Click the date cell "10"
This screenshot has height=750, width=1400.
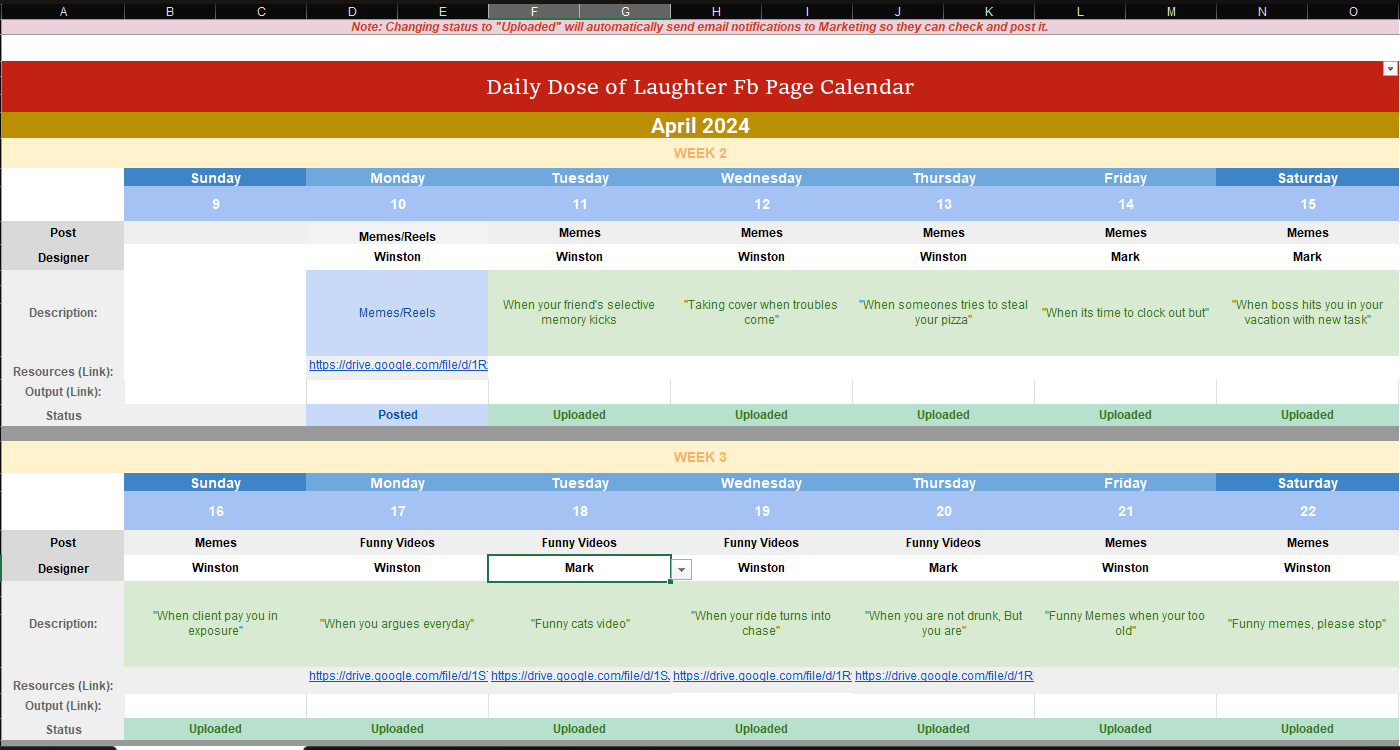398,204
